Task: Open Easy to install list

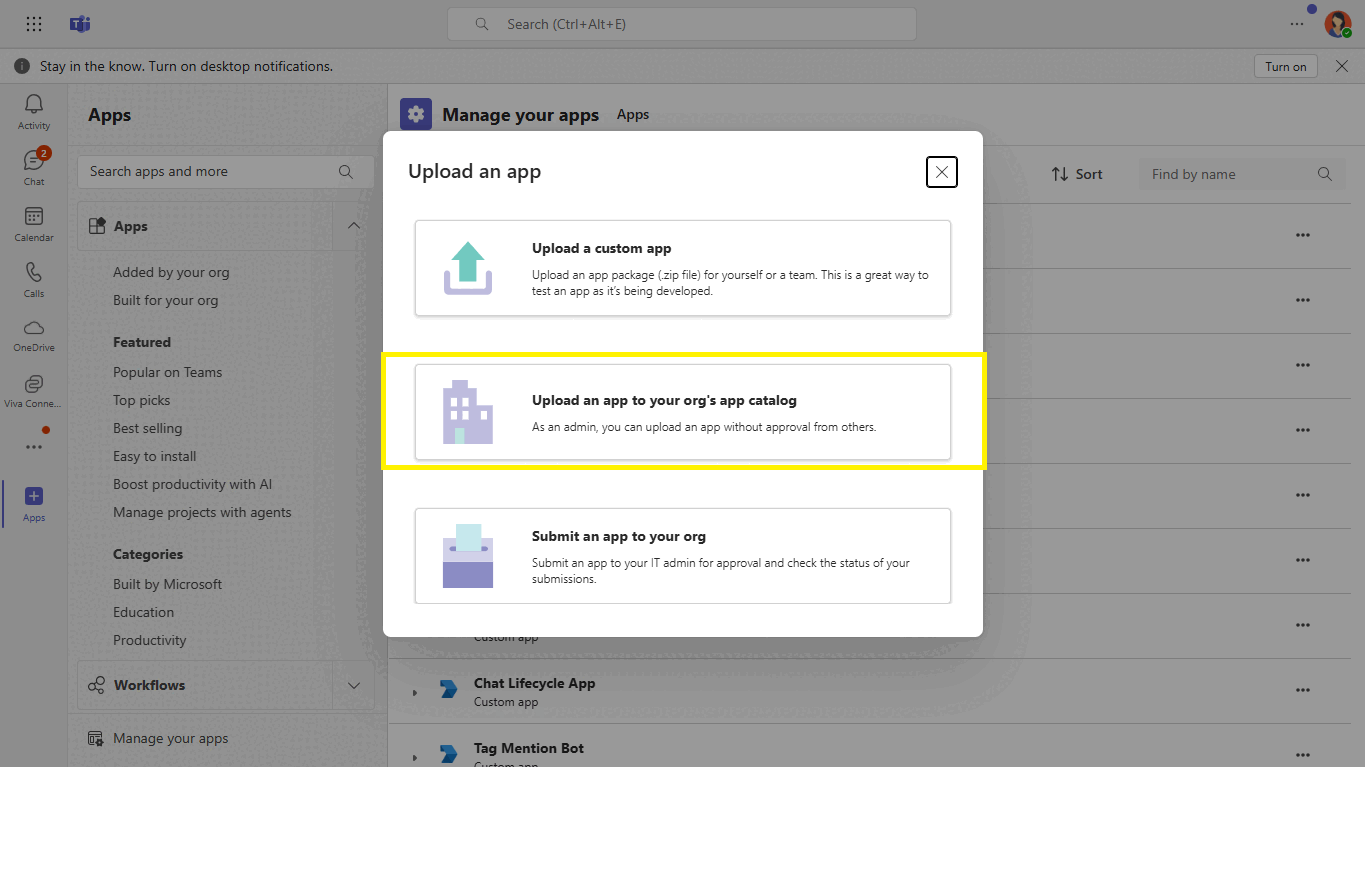Action: click(x=155, y=456)
